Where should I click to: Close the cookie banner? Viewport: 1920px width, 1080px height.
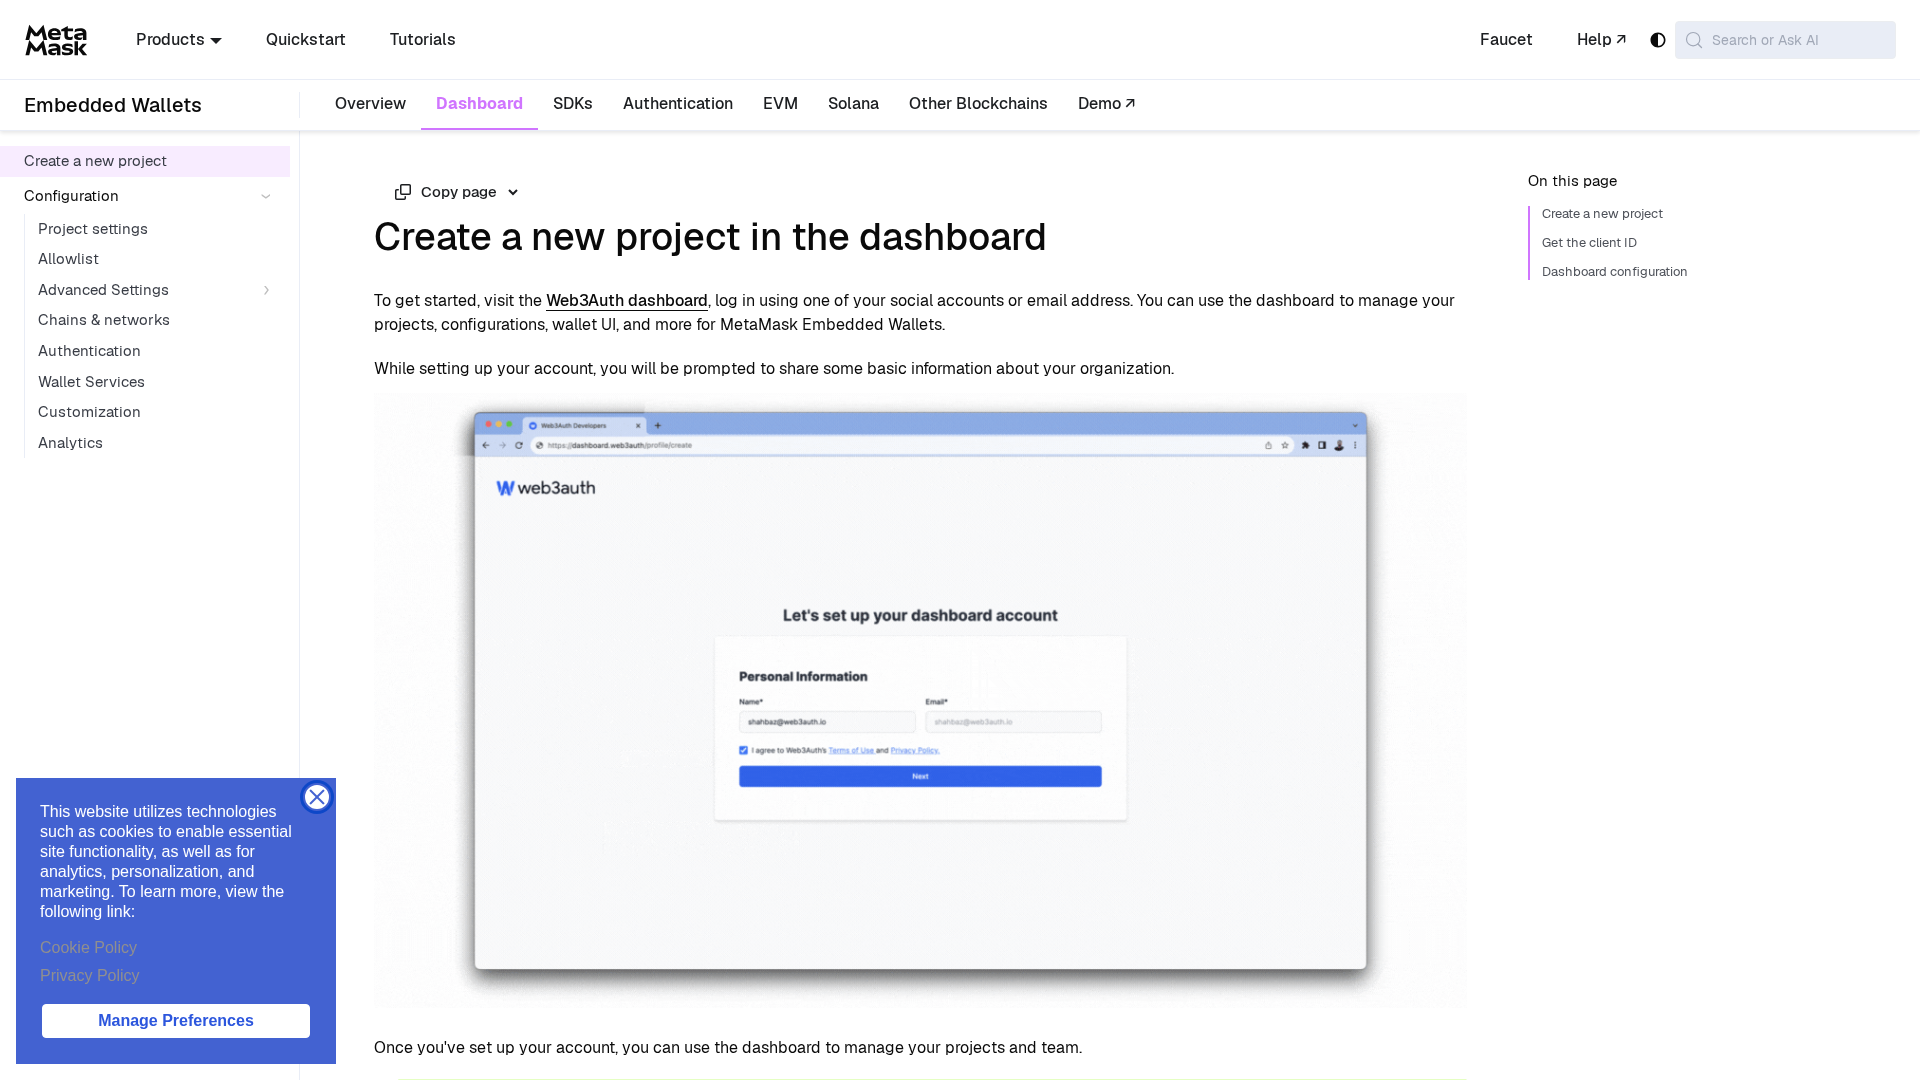pyautogui.click(x=317, y=797)
